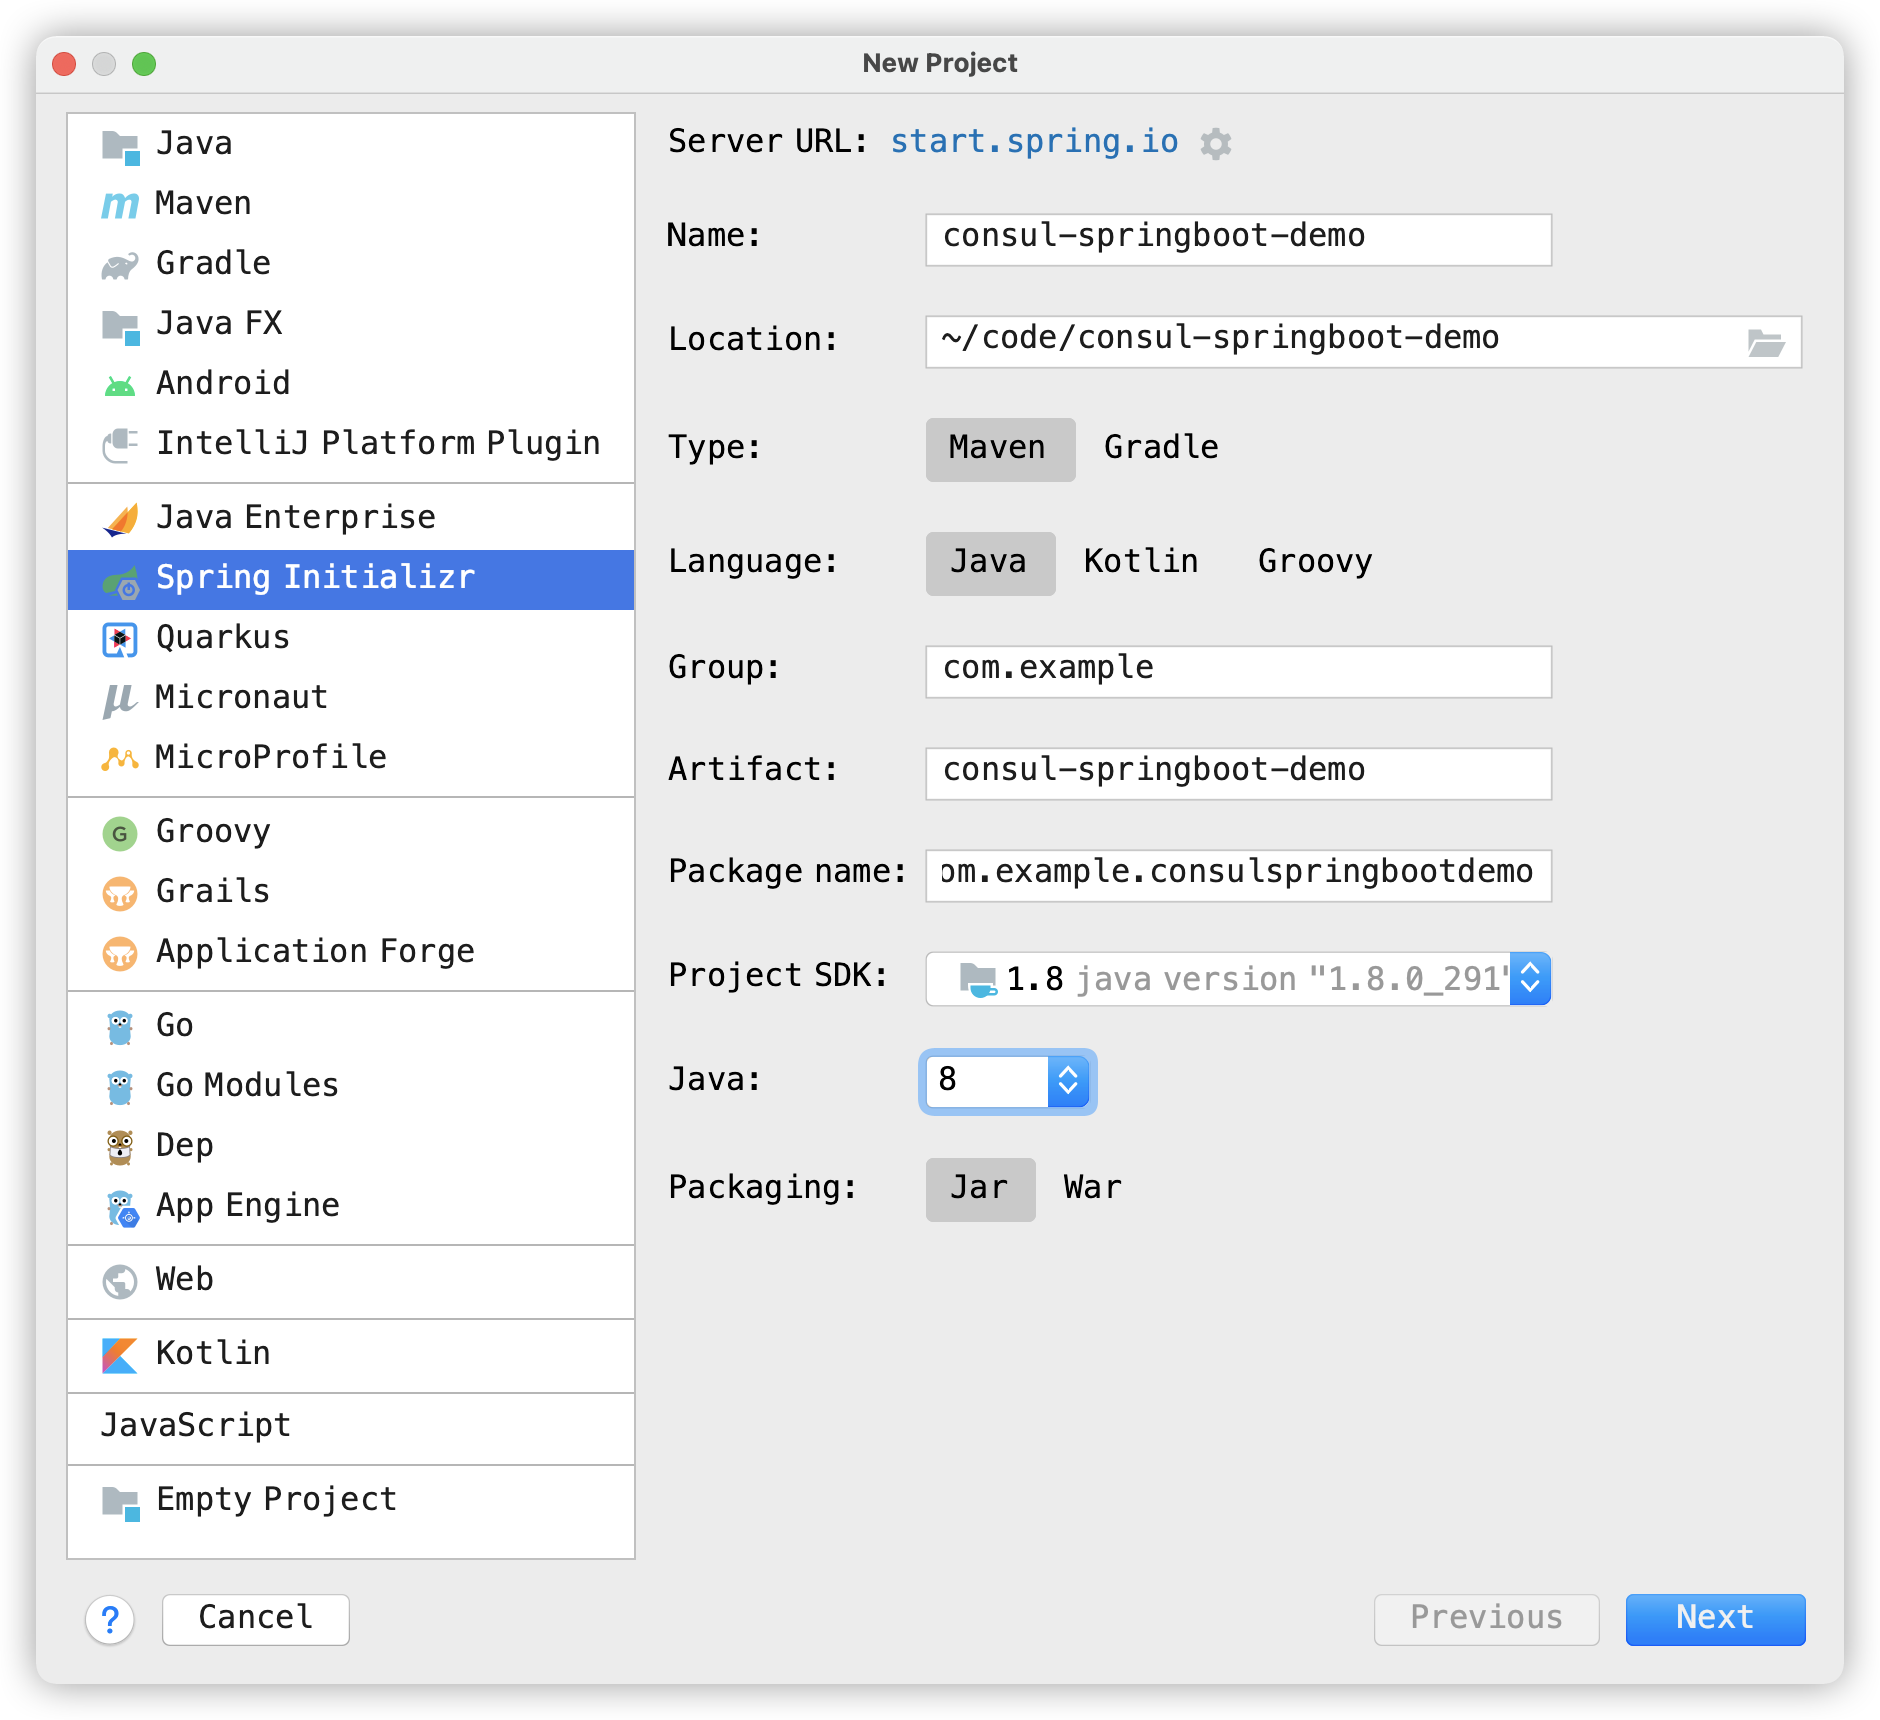Choose Kotlin as the language
The height and width of the screenshot is (1720, 1880).
pos(1141,562)
